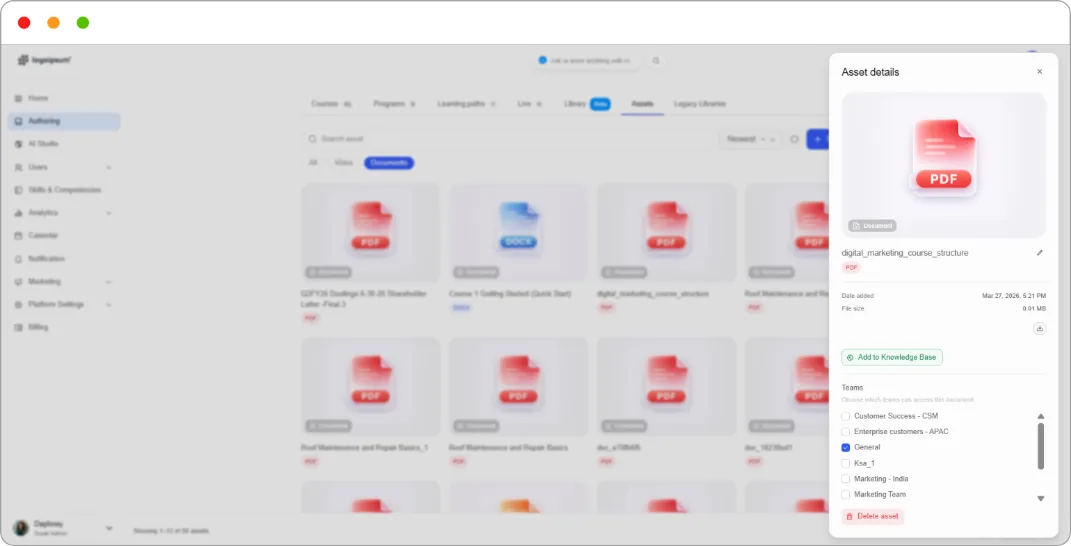This screenshot has width=1071, height=546.
Task: Switch to the Learning paths tab
Action: [467, 104]
